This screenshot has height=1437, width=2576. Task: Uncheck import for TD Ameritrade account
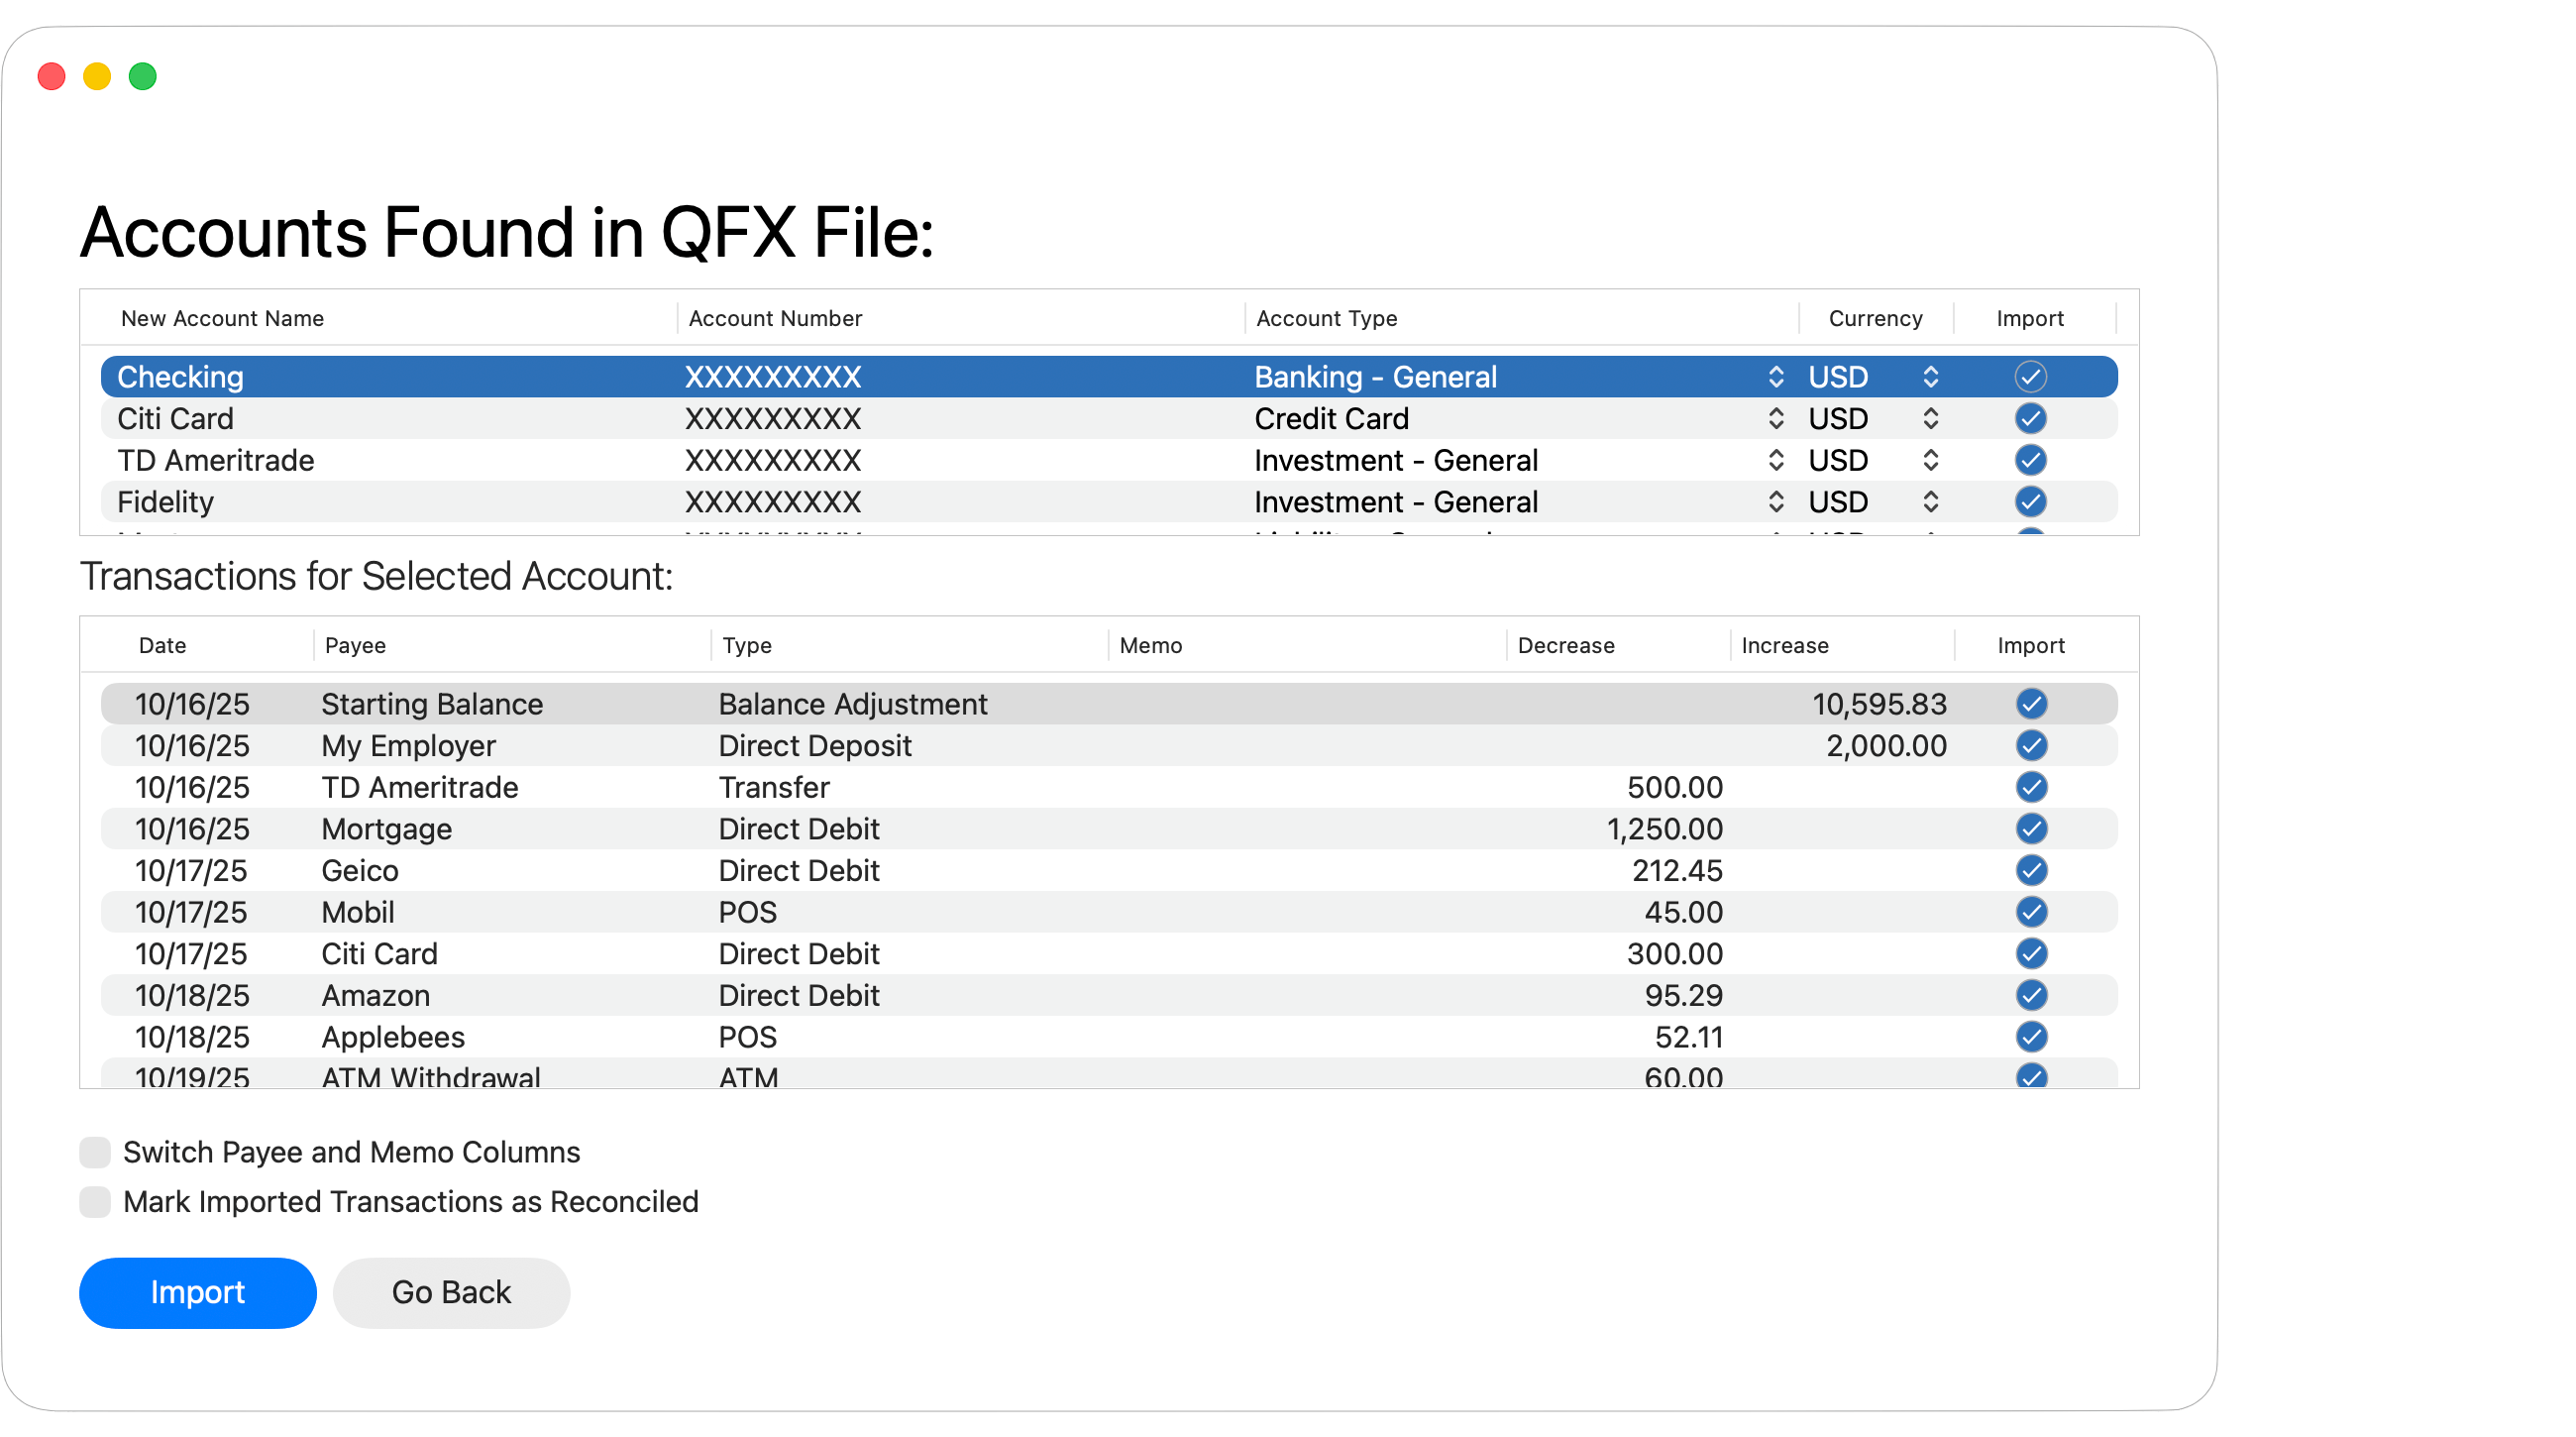point(2031,460)
